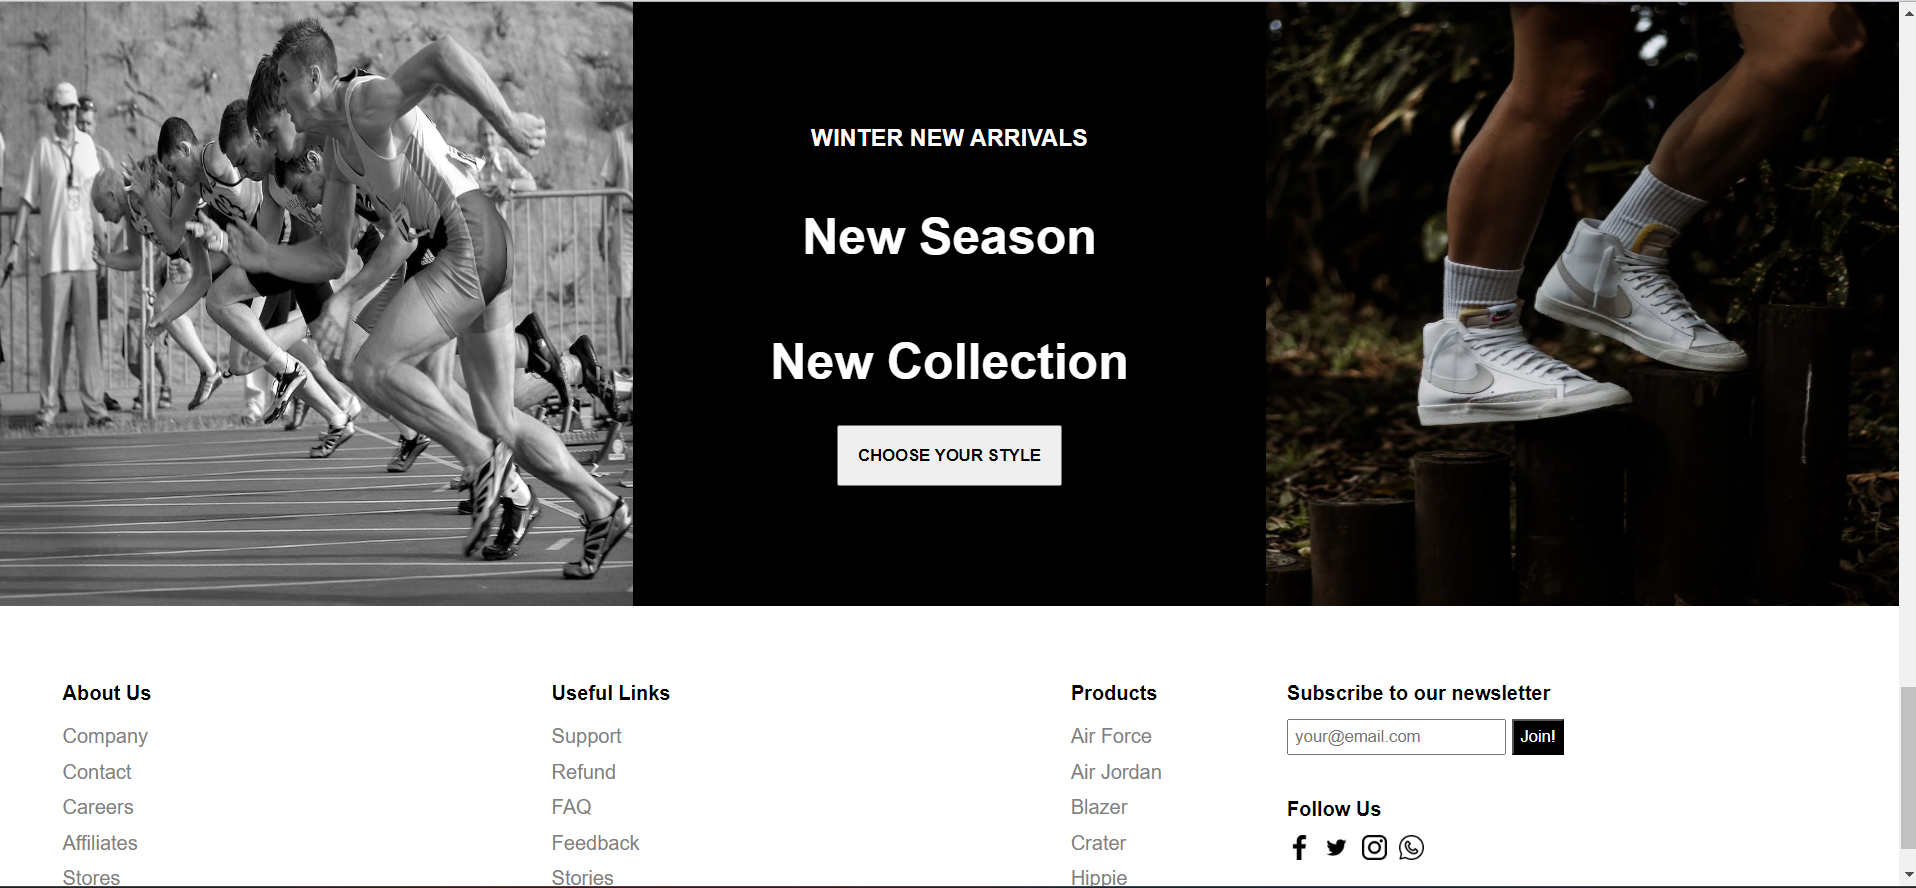Screen dimensions: 1916x888
Task: Open the Facebook social icon
Action: pos(1299,848)
